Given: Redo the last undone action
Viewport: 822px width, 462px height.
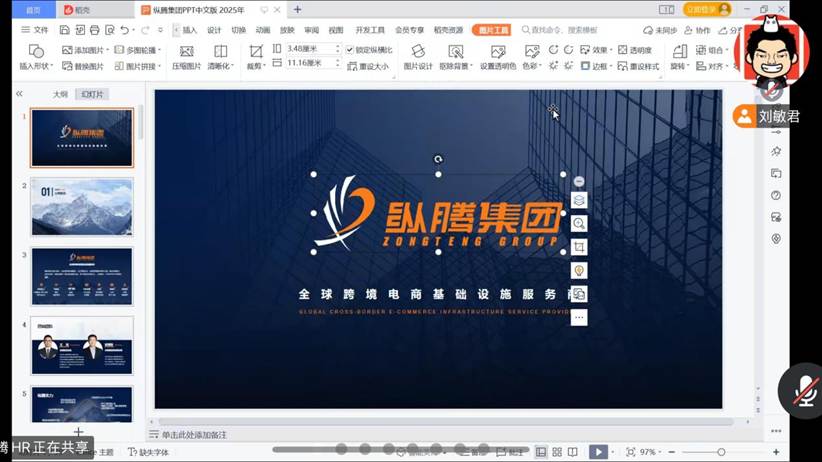Looking at the screenshot, I should 146,30.
